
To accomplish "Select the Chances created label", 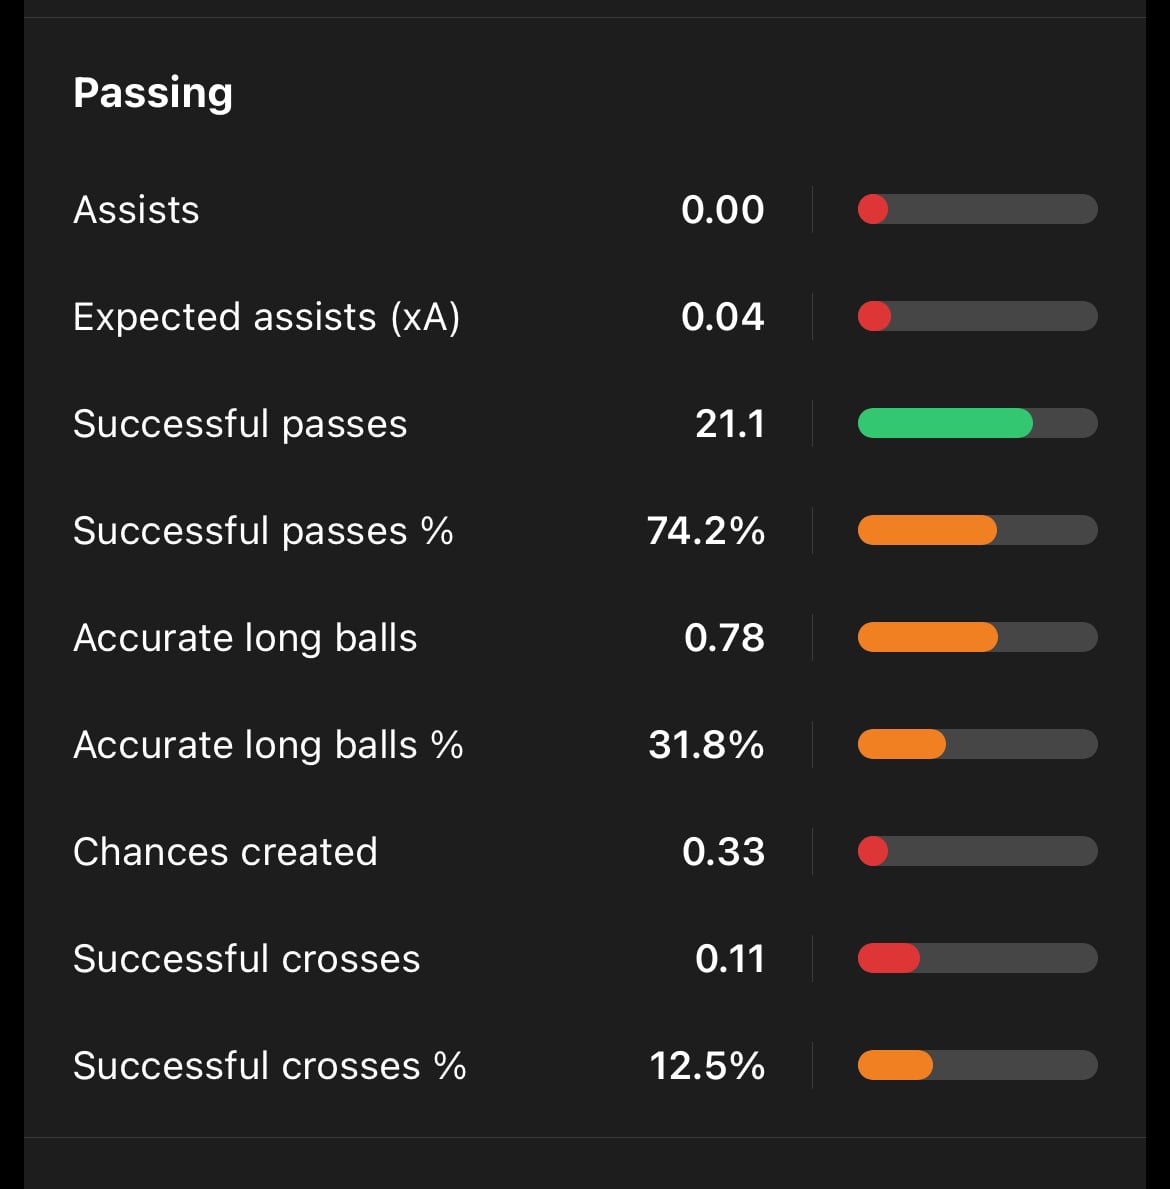I will click(x=225, y=852).
